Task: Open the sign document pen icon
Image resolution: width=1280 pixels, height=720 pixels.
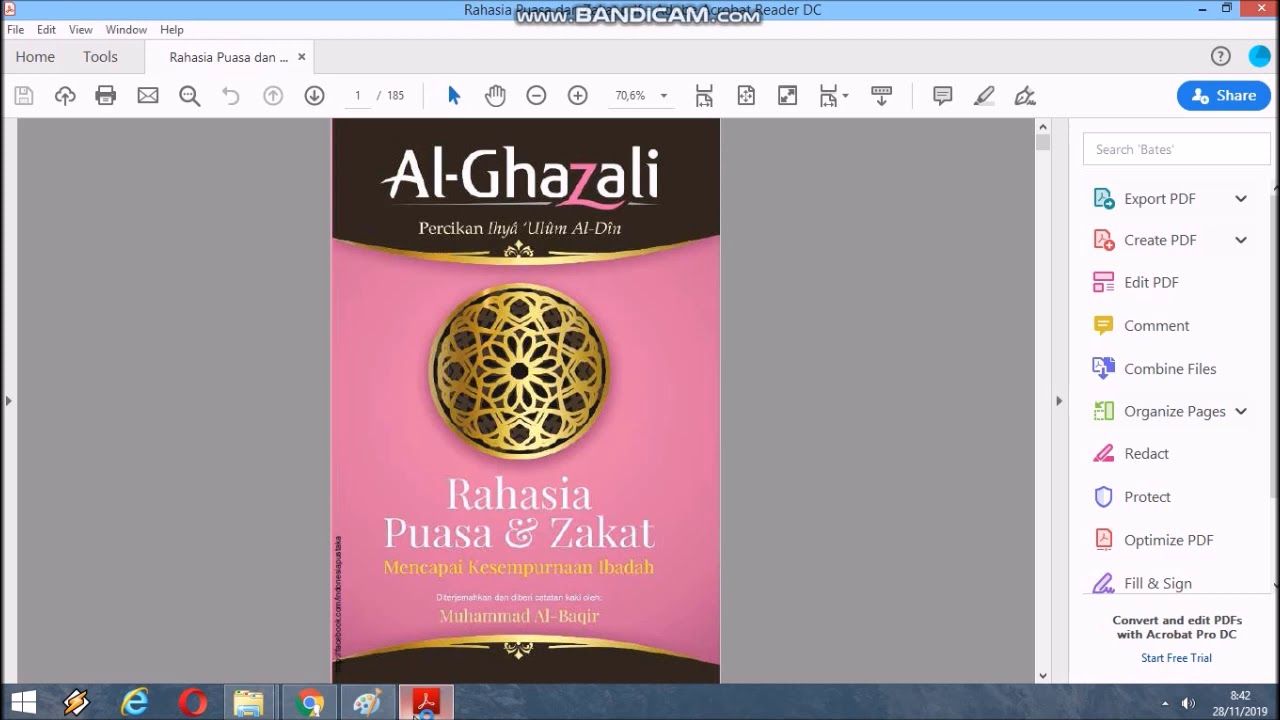Action: pos(1025,96)
